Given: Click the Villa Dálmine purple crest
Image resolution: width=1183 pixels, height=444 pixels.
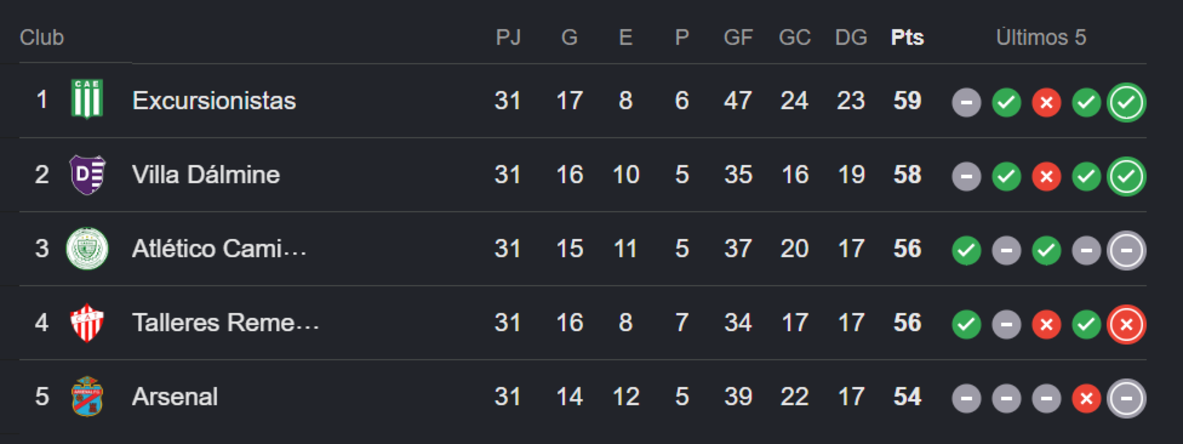Looking at the screenshot, I should pos(87,174).
